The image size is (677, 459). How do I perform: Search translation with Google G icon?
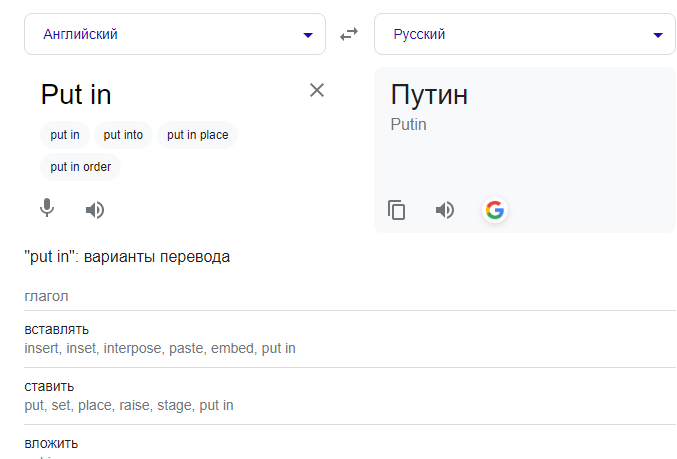pyautogui.click(x=495, y=210)
